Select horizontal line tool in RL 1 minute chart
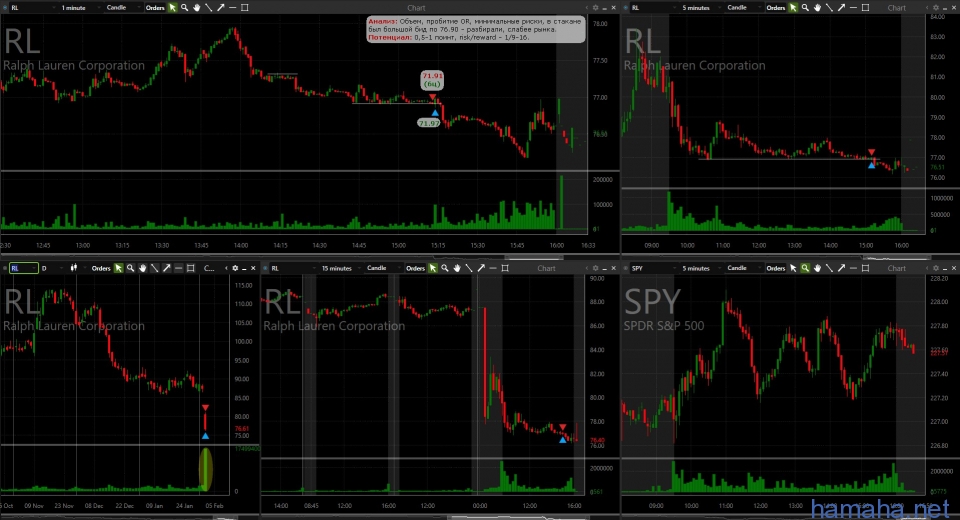Screen dimensions: 960x520 tap(233, 7)
